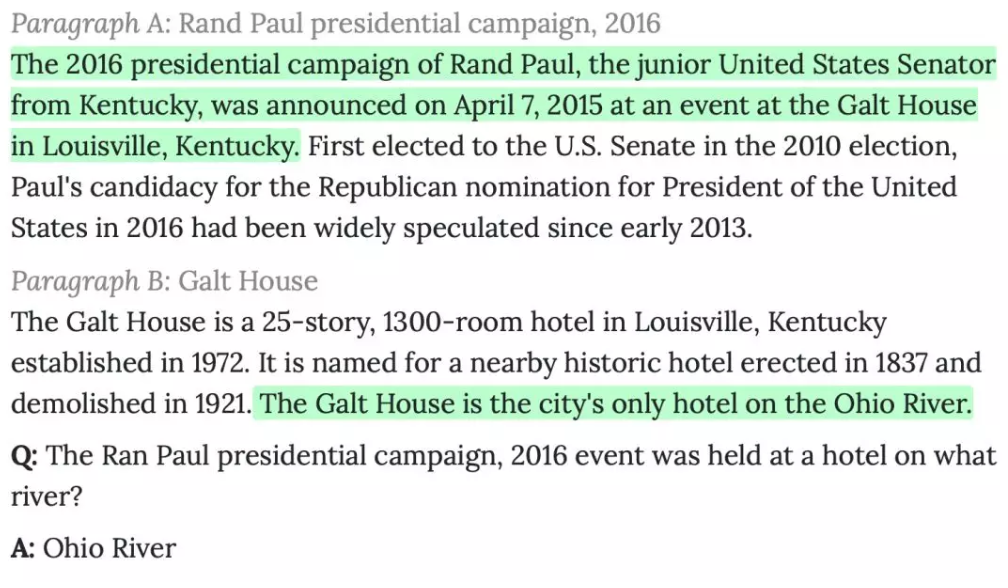Click the word 'river?' ending the question
This screenshot has height=588, width=1008.
point(47,497)
